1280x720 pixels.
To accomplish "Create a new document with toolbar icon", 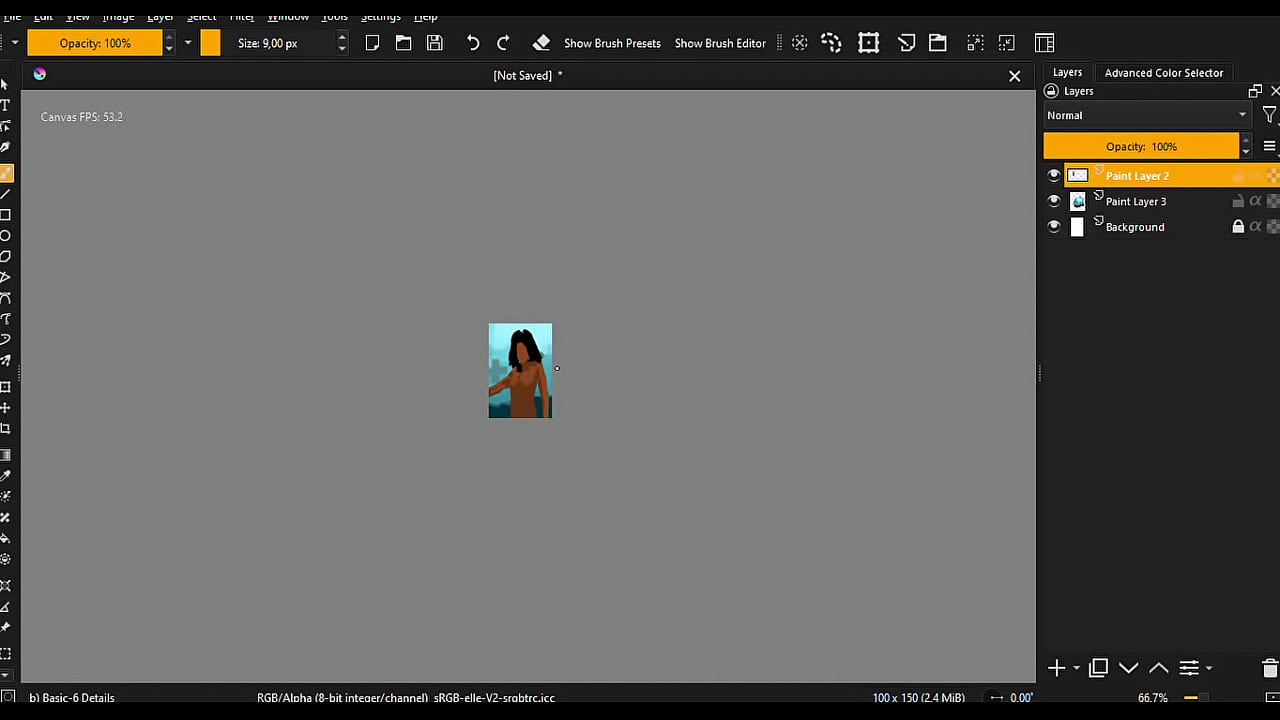I will click(x=372, y=43).
